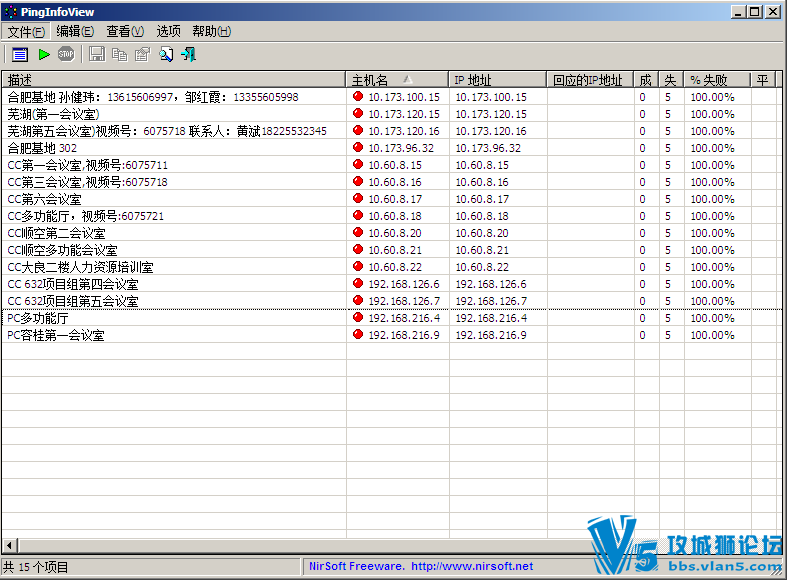Screen dimensions: 787x580
Task: Click the red status dot for 10.173.100.15
Action: pos(358,96)
